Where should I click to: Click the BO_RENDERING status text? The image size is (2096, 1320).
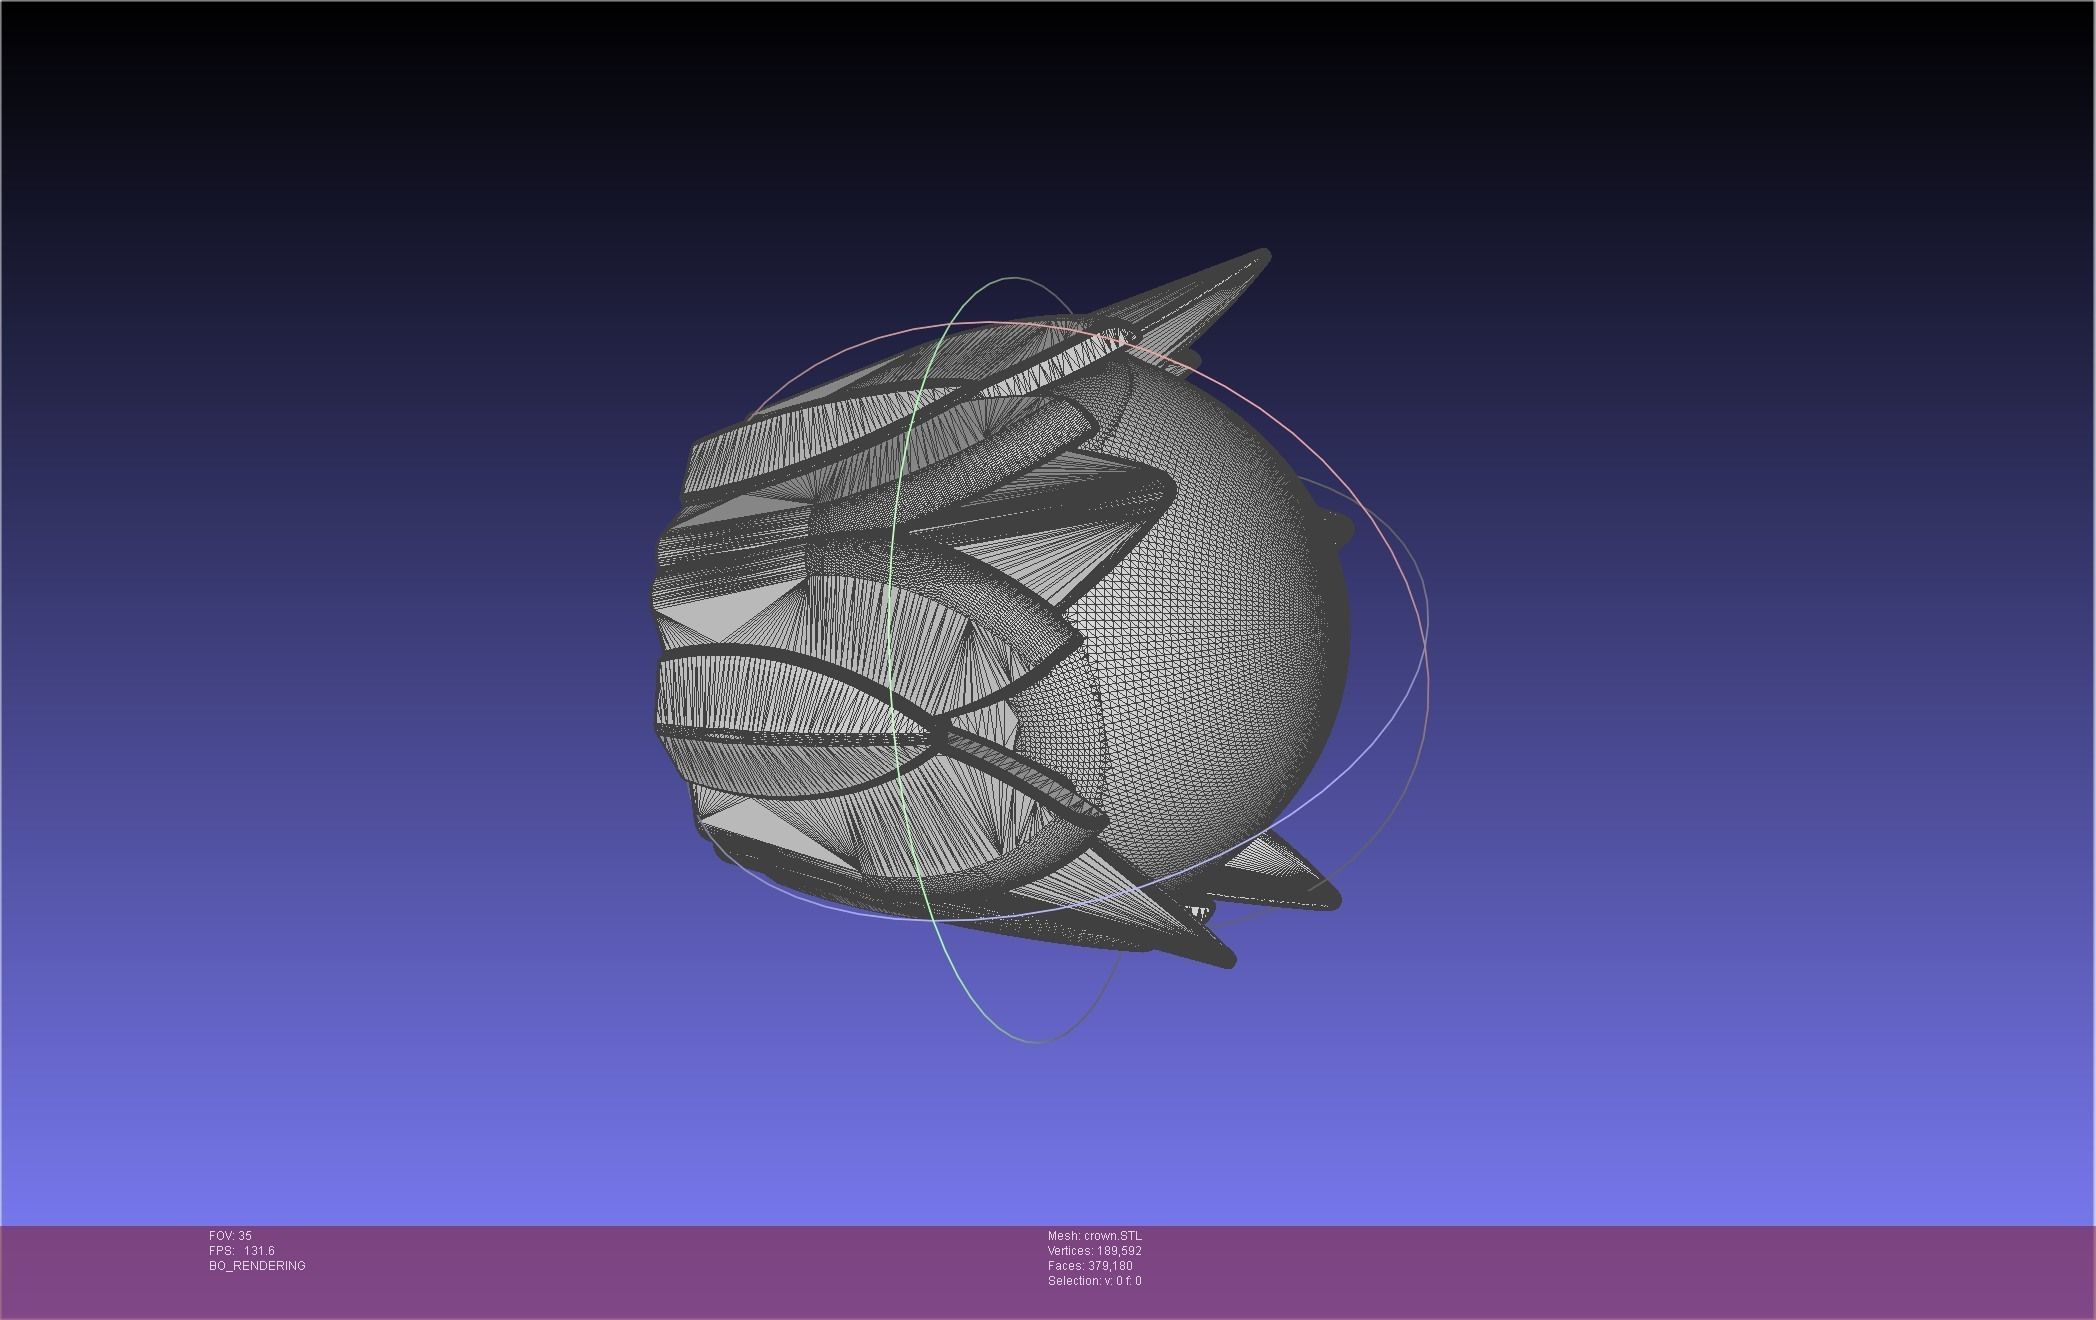257,1266
